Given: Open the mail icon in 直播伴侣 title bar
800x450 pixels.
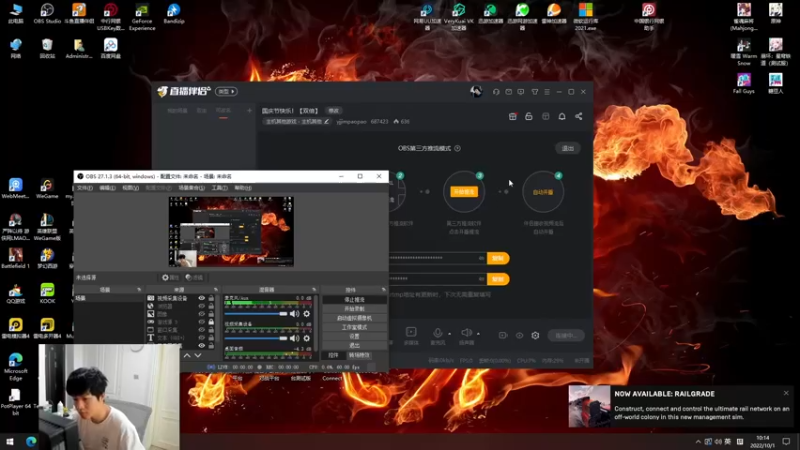Looking at the screenshot, I should click(509, 92).
